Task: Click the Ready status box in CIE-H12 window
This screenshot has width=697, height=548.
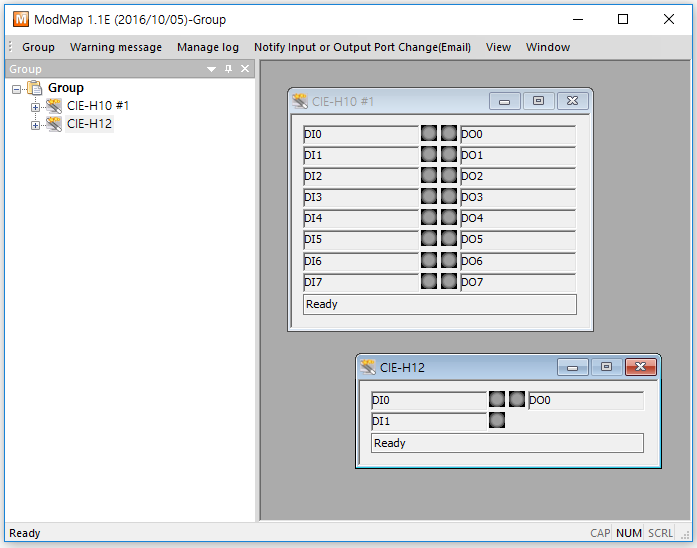Action: coord(507,443)
